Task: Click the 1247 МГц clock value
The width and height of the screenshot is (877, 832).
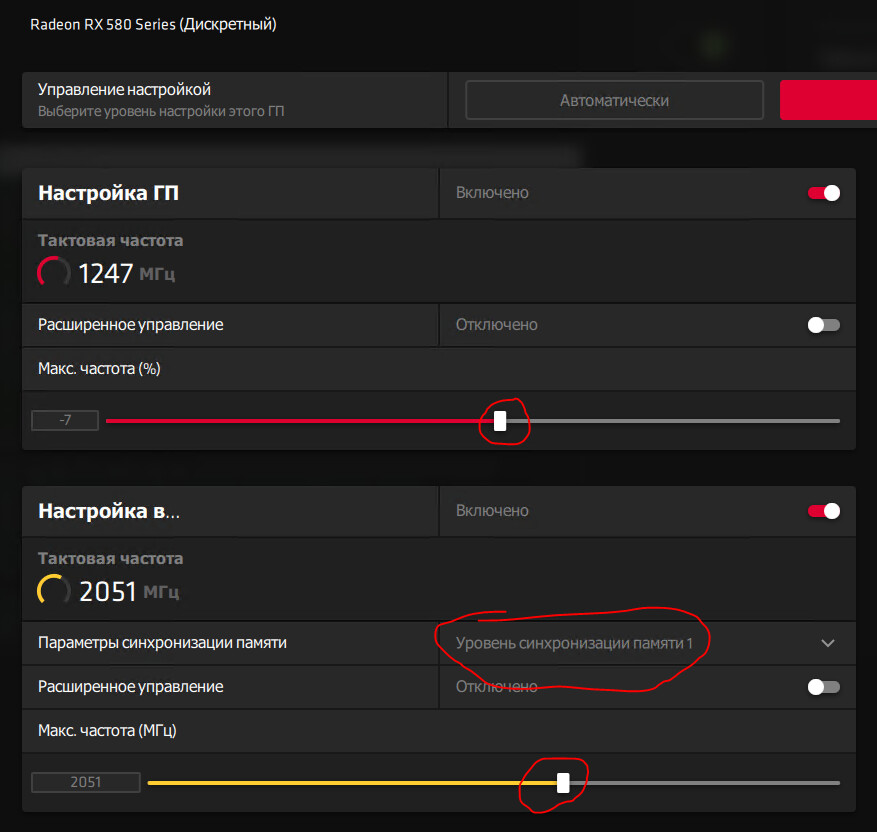Action: tap(126, 273)
